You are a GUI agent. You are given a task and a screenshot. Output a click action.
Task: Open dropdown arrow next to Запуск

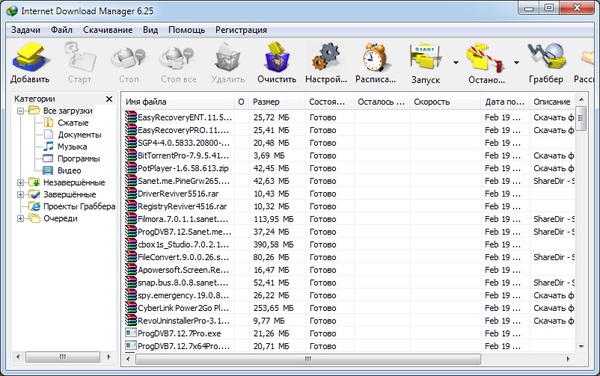tap(456, 62)
